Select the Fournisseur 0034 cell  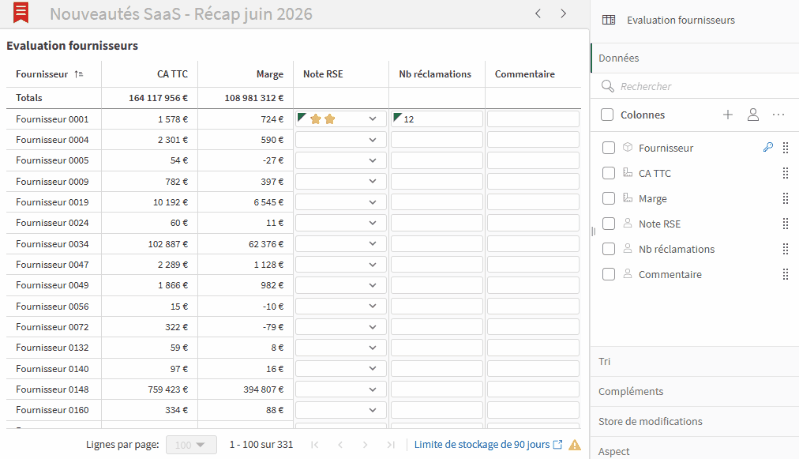coord(52,244)
